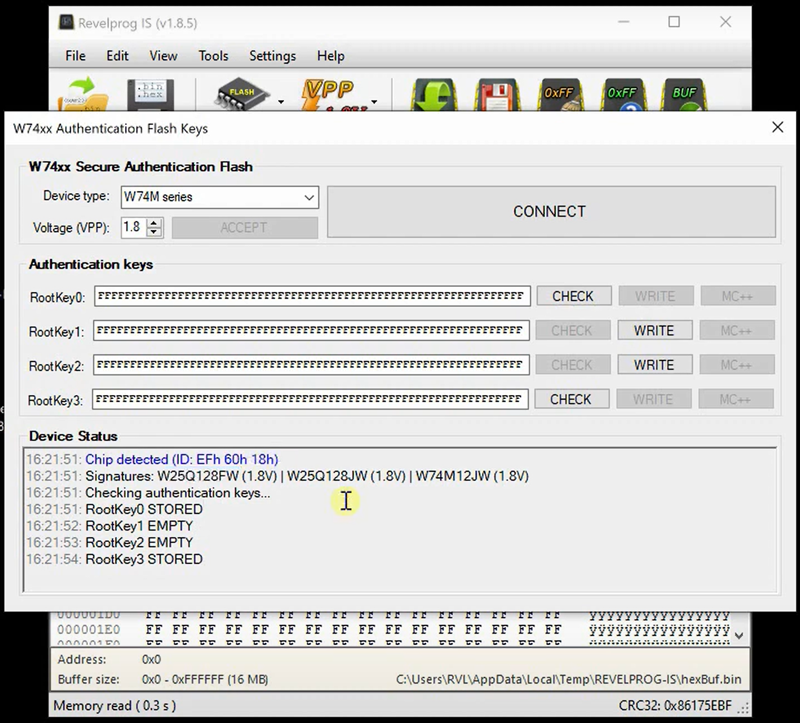Viewport: 800px width, 723px height.
Task: Select the FLASH chip device icon
Action: [x=243, y=95]
